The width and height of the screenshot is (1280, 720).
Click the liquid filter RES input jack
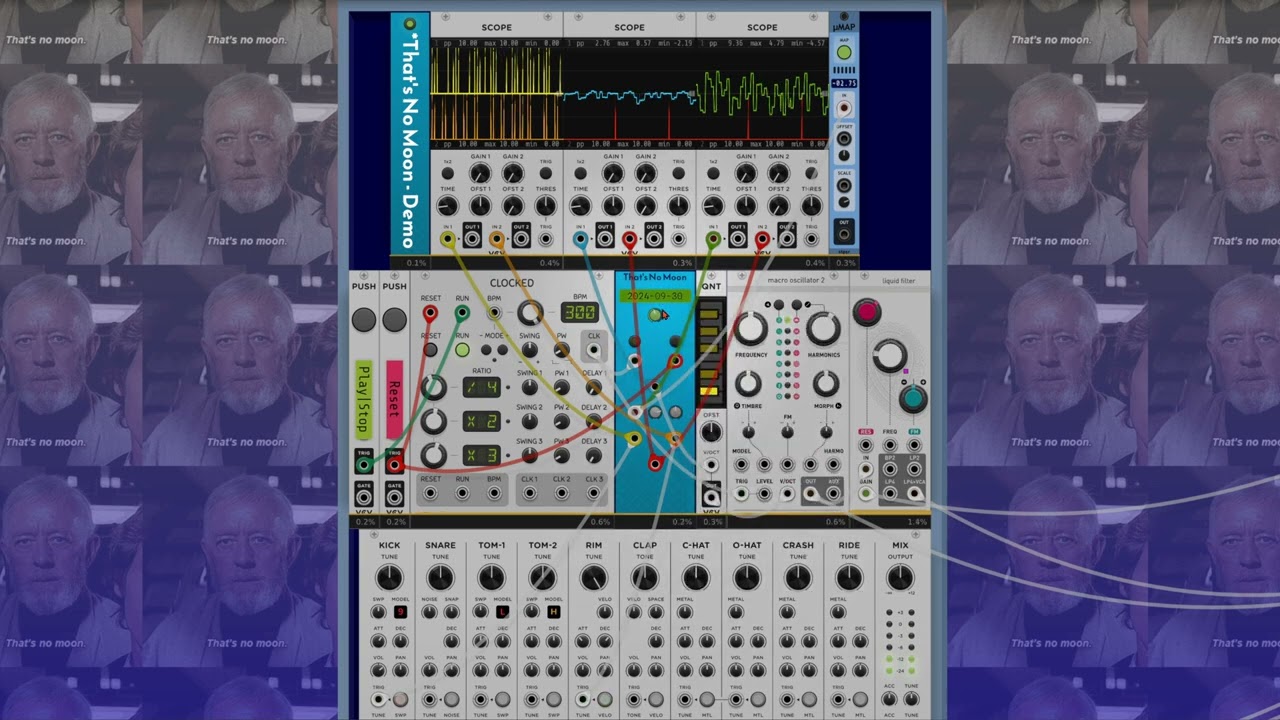click(x=865, y=445)
